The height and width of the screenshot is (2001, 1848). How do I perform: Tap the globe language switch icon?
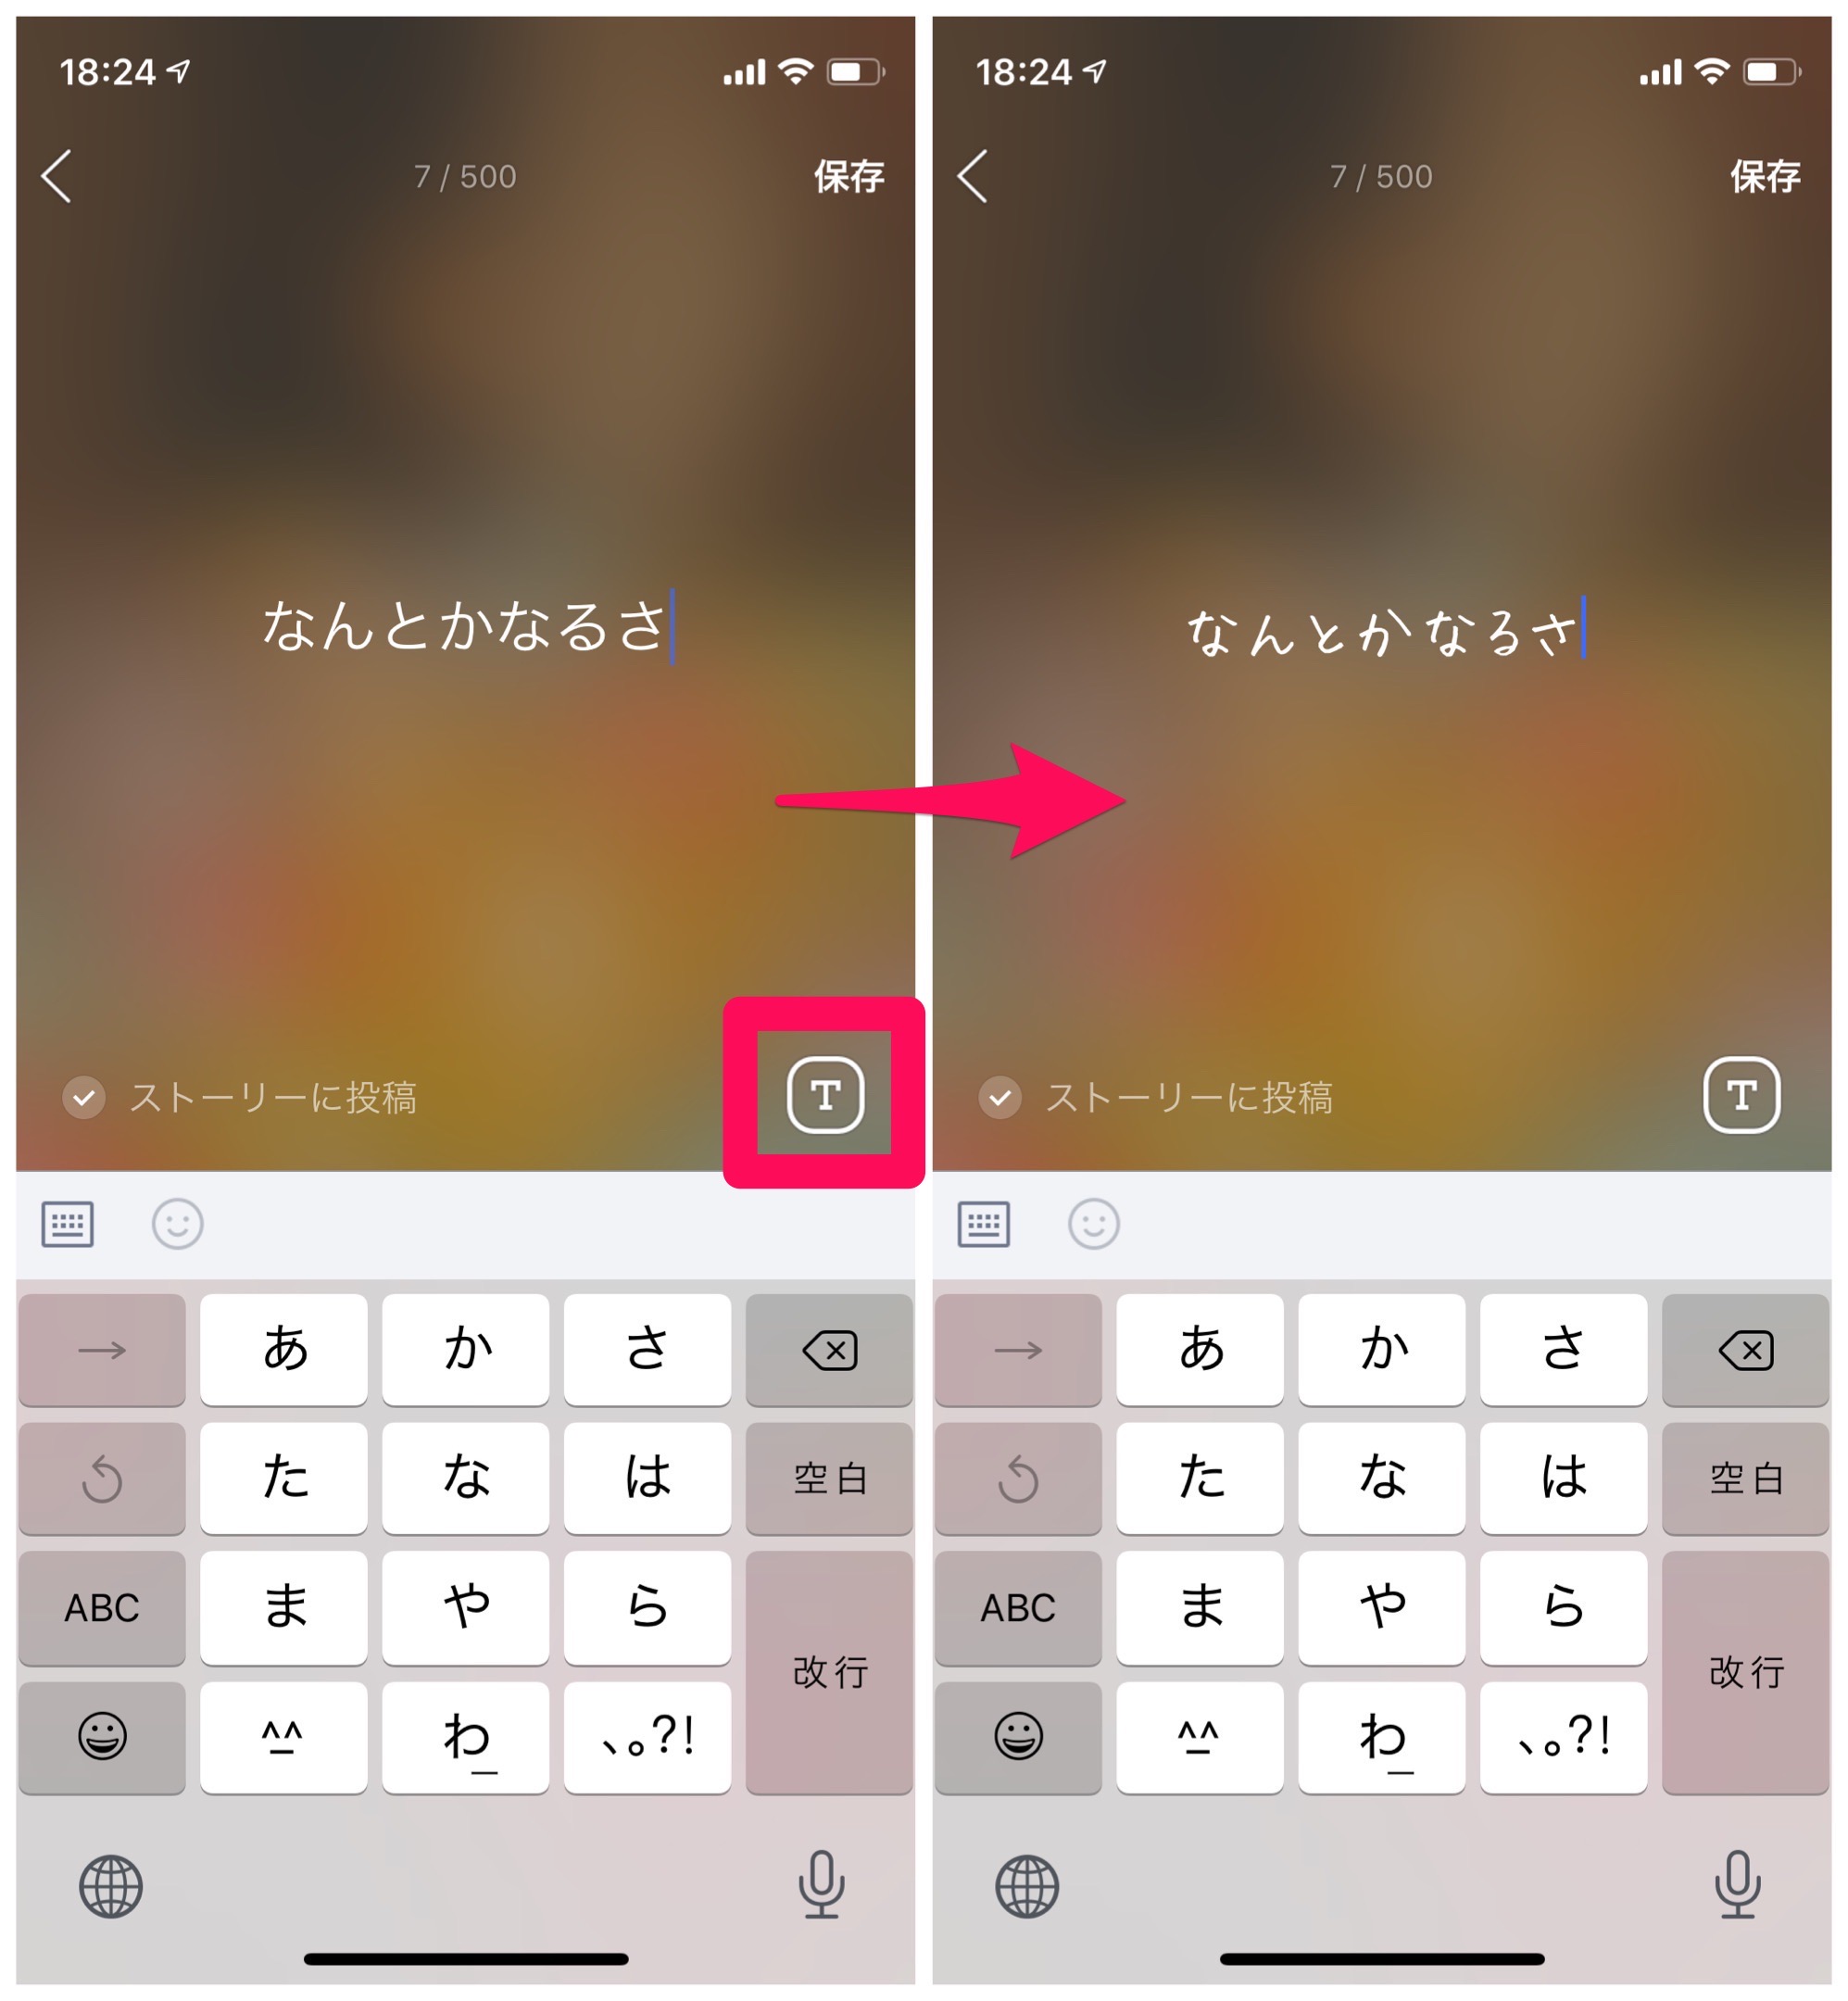[x=111, y=1891]
